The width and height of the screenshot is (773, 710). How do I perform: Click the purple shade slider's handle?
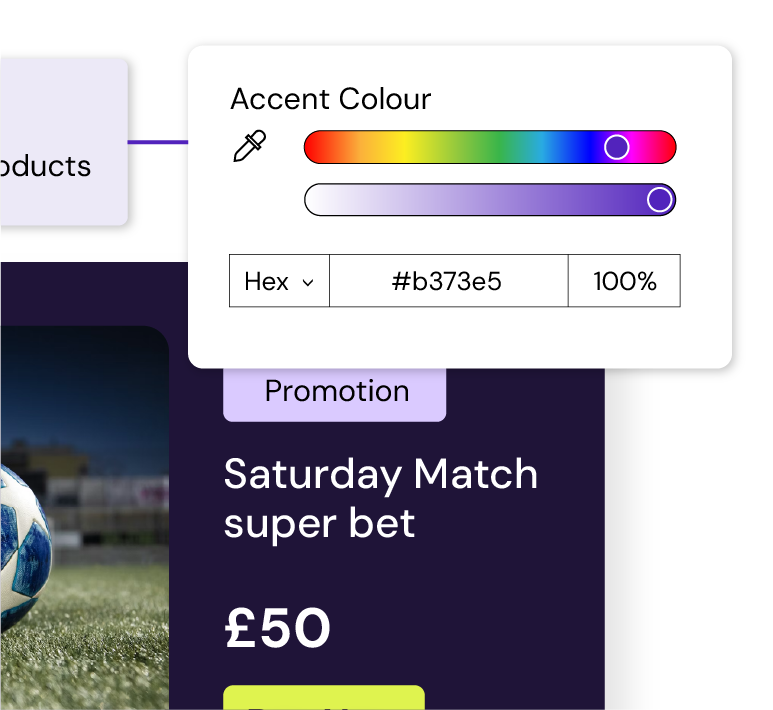point(659,200)
